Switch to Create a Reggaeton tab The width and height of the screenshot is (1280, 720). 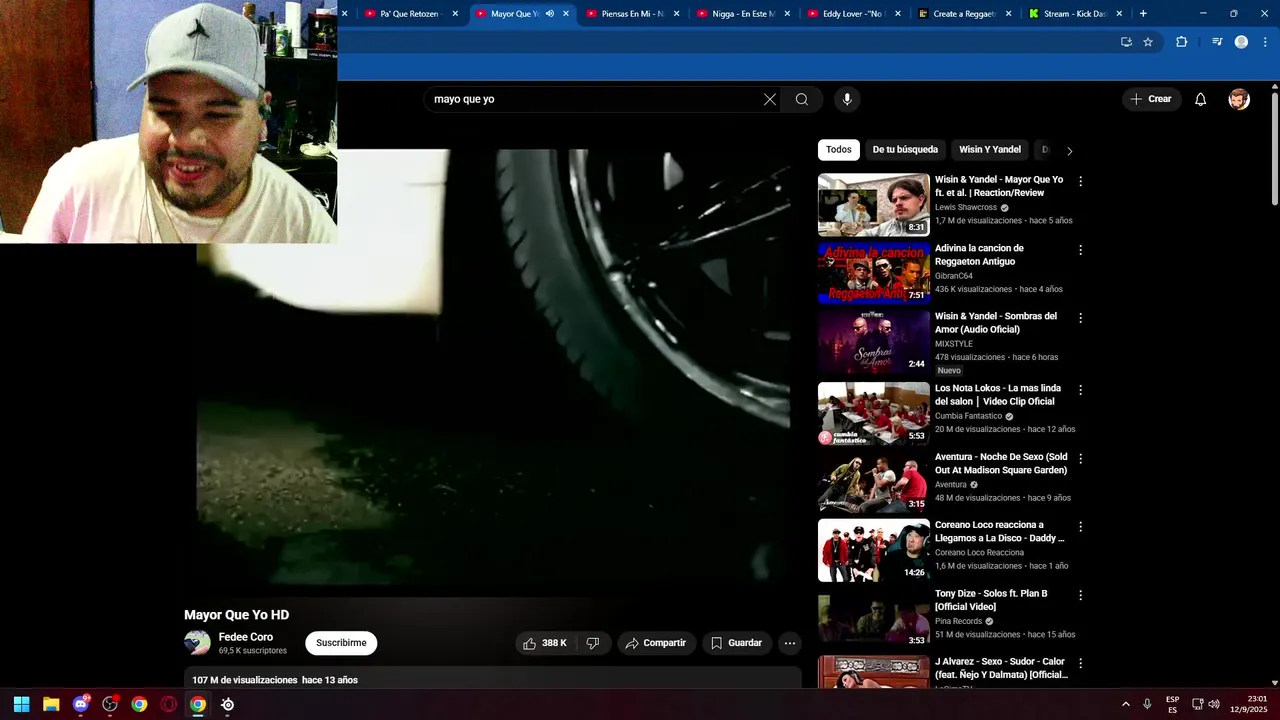(963, 14)
